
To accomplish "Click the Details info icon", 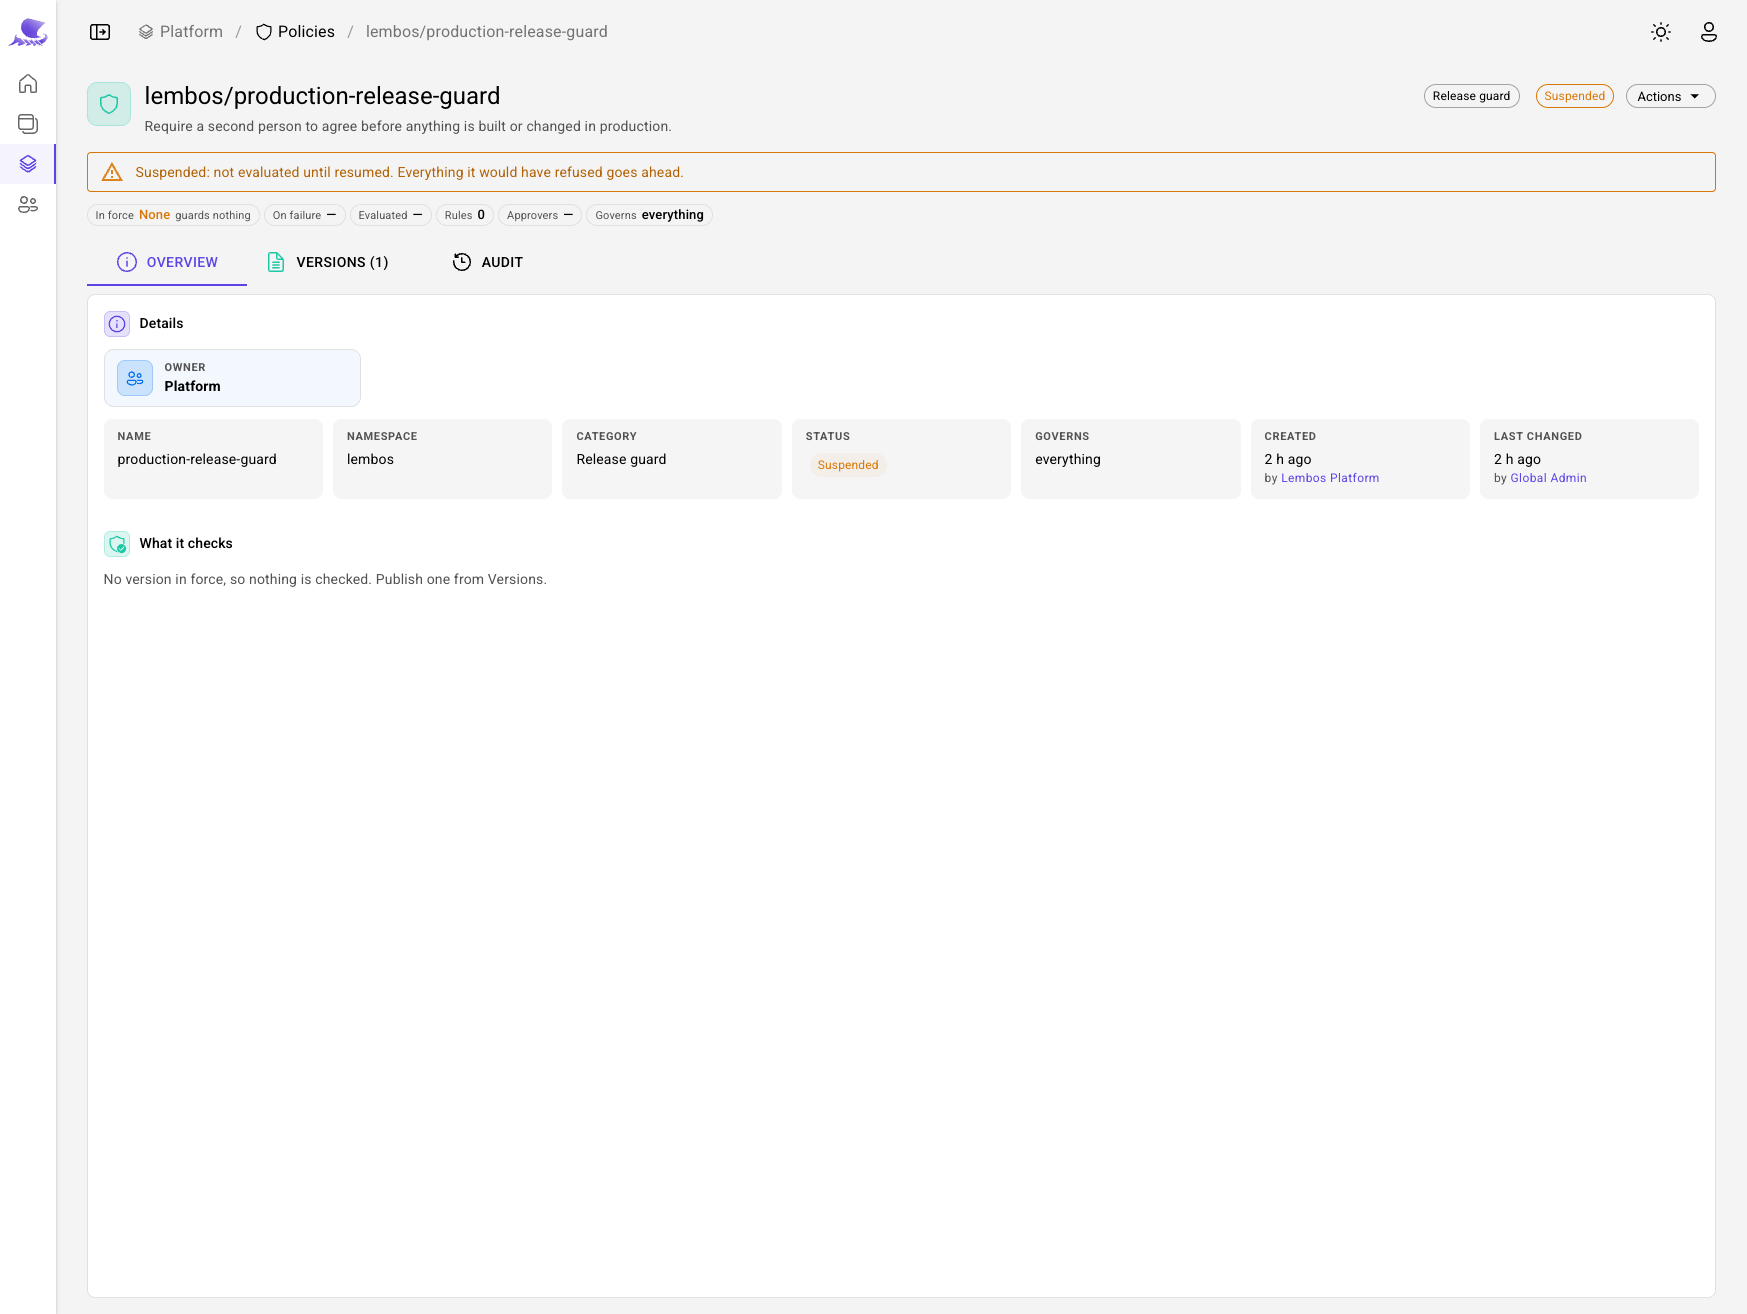I will tap(117, 324).
